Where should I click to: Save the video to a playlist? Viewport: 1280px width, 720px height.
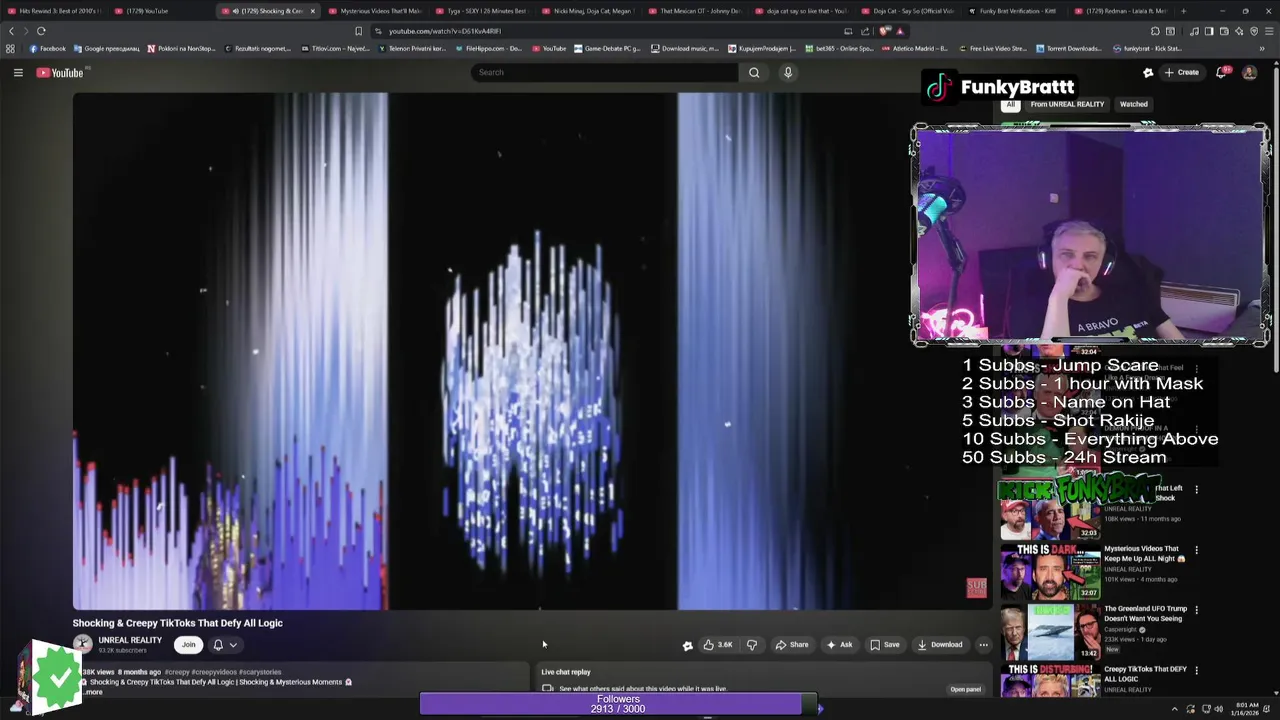coord(884,645)
